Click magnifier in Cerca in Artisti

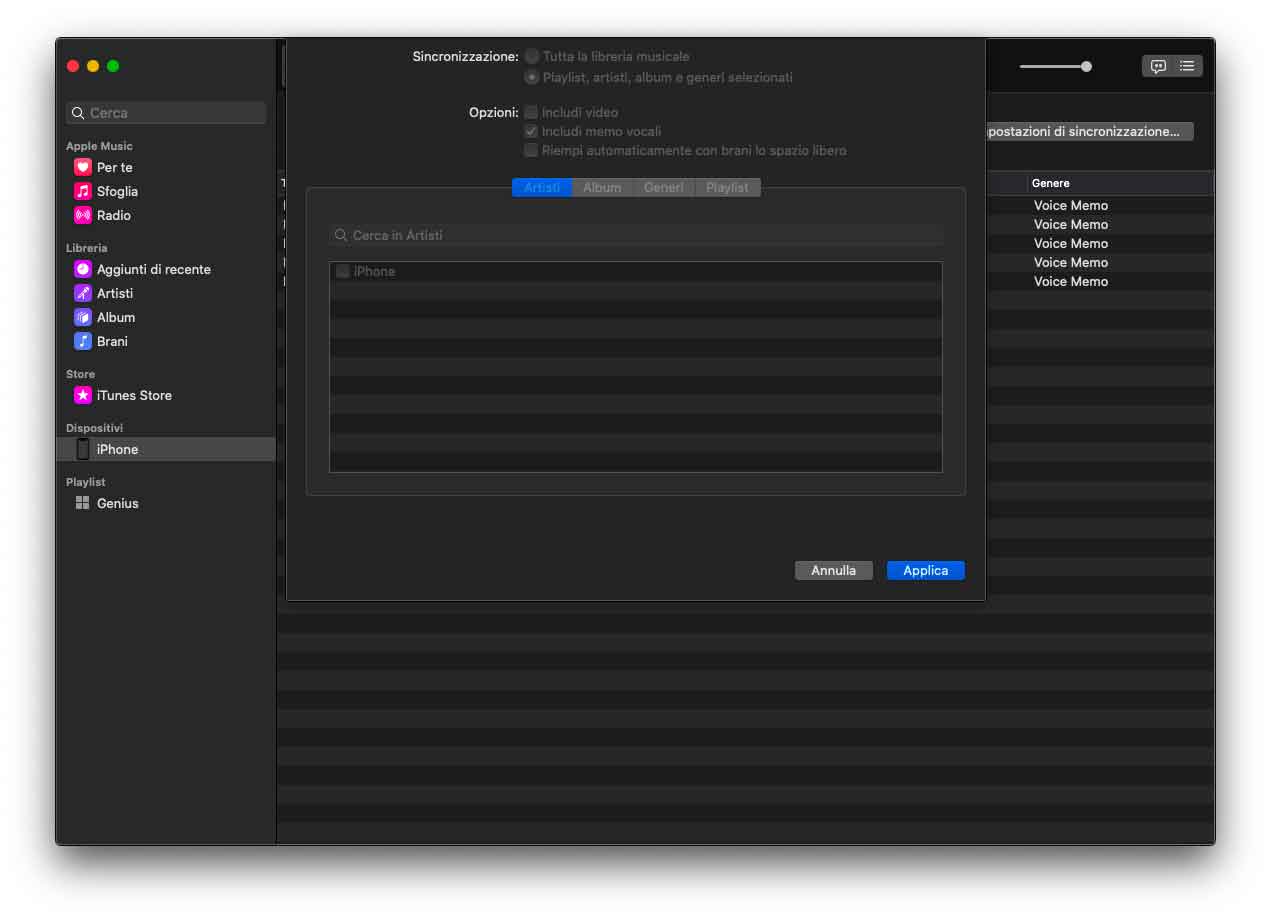[342, 235]
